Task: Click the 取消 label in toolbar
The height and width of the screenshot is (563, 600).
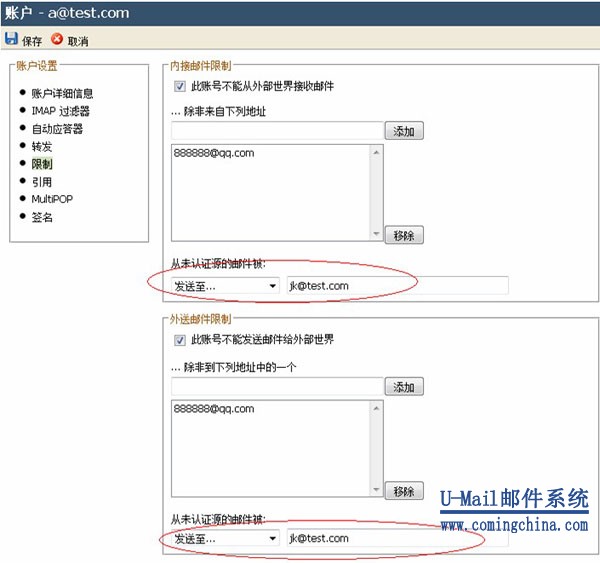Action: point(78,41)
